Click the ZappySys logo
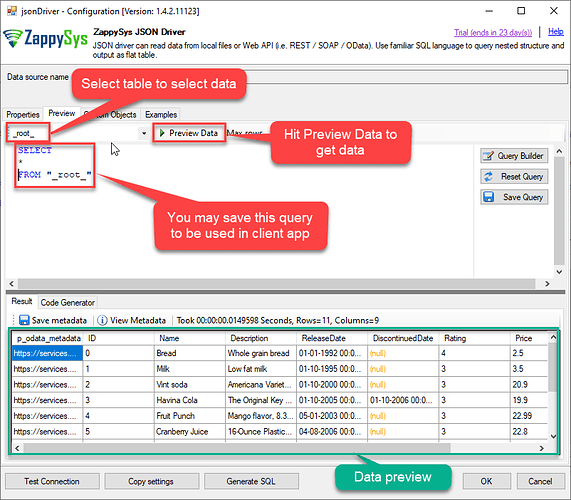571x500 pixels. click(46, 39)
